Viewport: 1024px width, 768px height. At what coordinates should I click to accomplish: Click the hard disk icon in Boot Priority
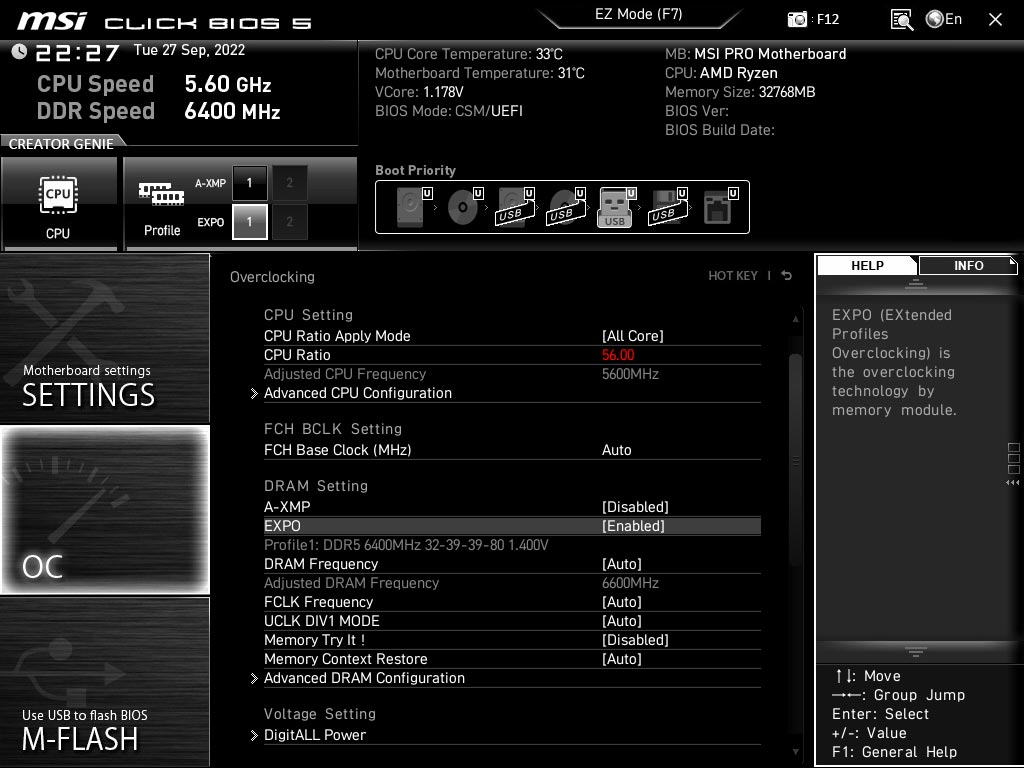coord(410,205)
